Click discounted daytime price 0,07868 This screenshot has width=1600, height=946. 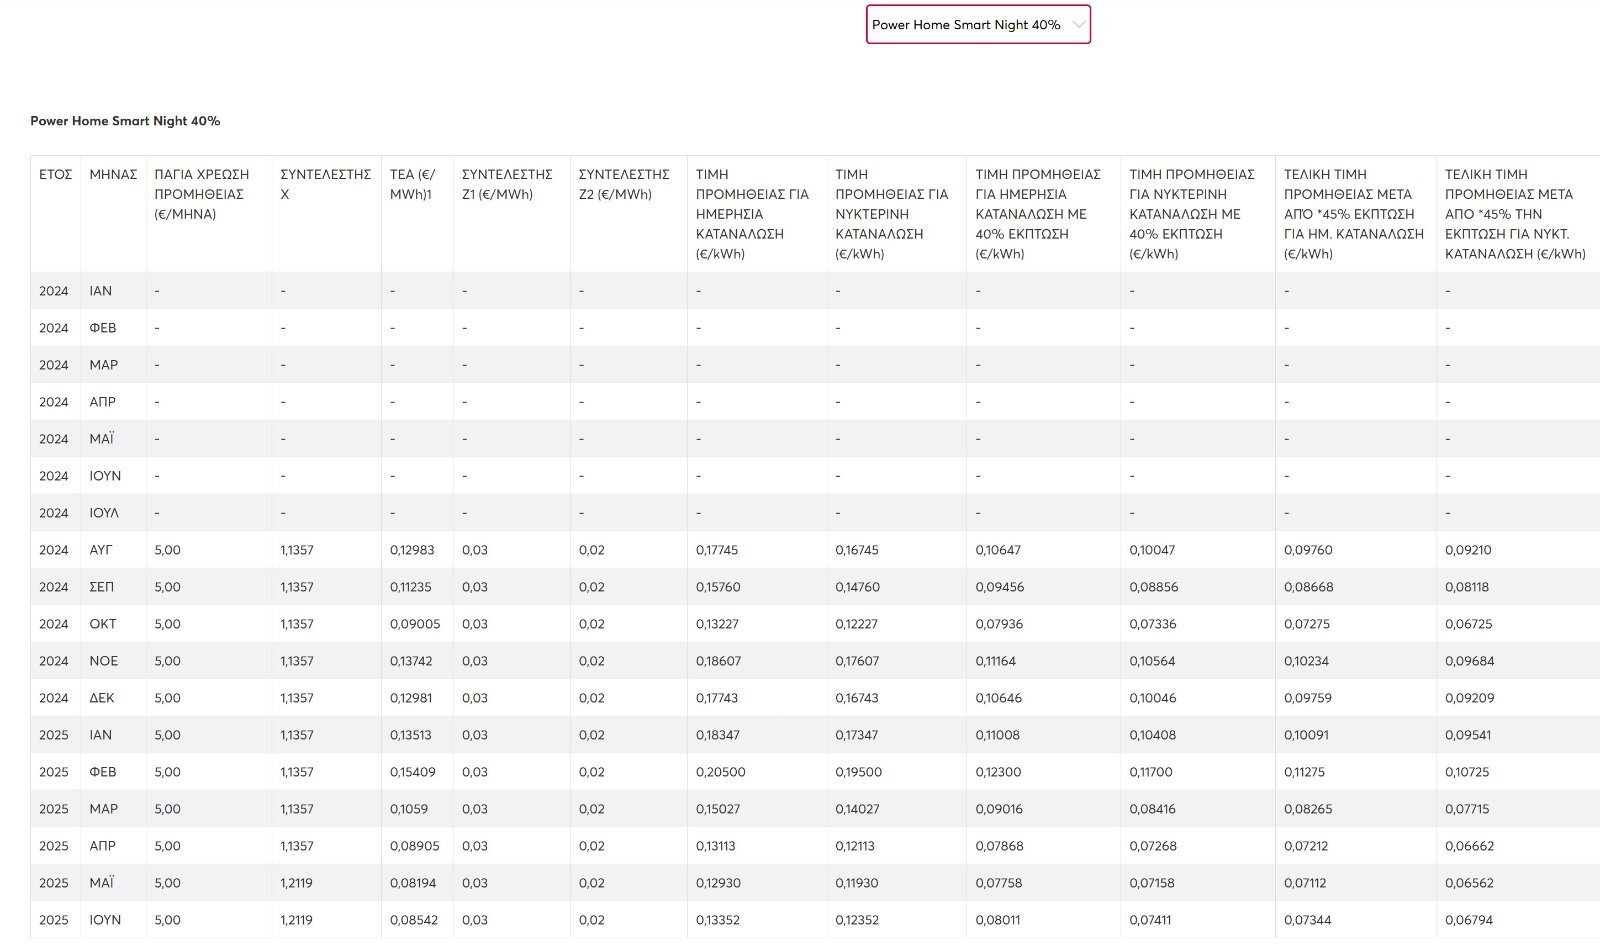click(x=1000, y=846)
